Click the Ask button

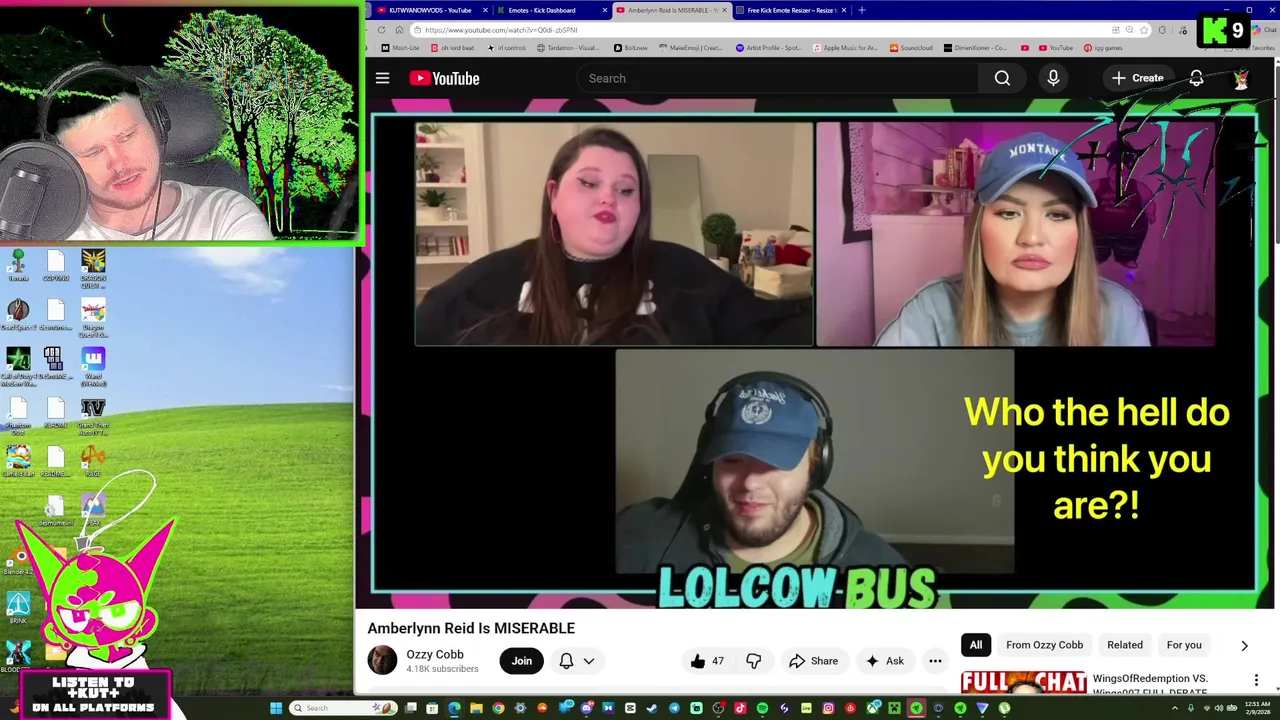click(885, 661)
